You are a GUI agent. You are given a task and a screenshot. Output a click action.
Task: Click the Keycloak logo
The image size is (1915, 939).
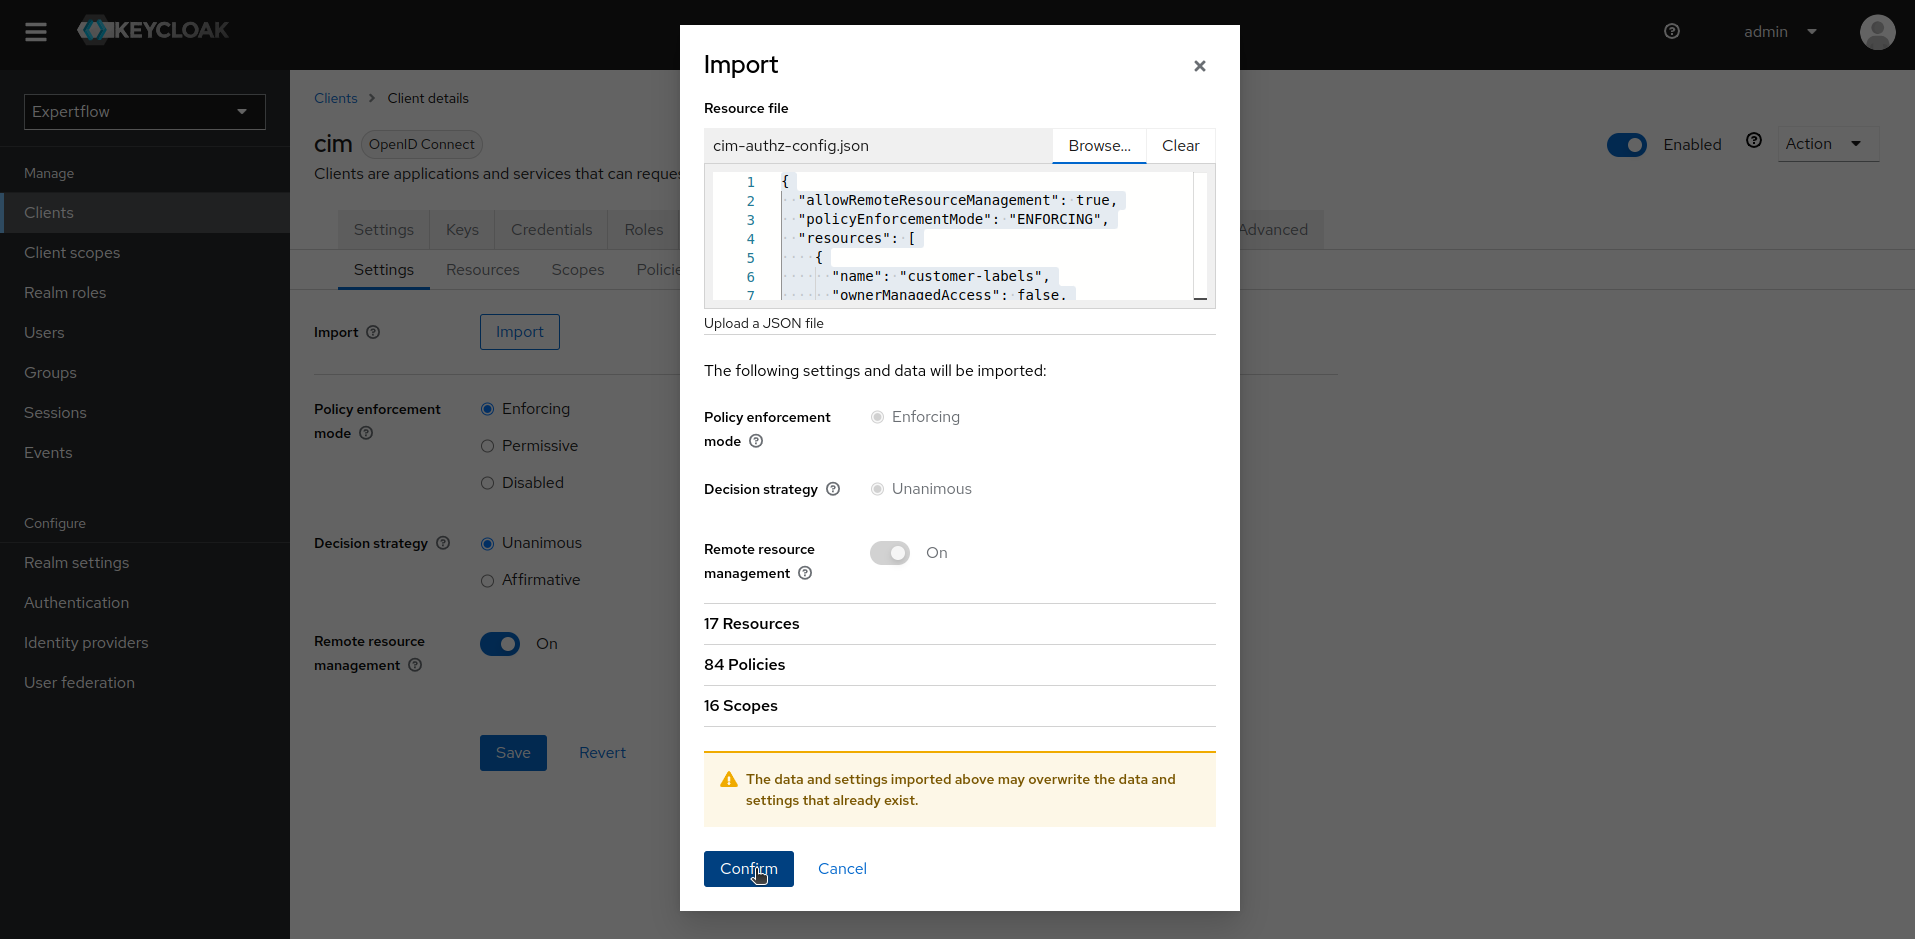[152, 30]
